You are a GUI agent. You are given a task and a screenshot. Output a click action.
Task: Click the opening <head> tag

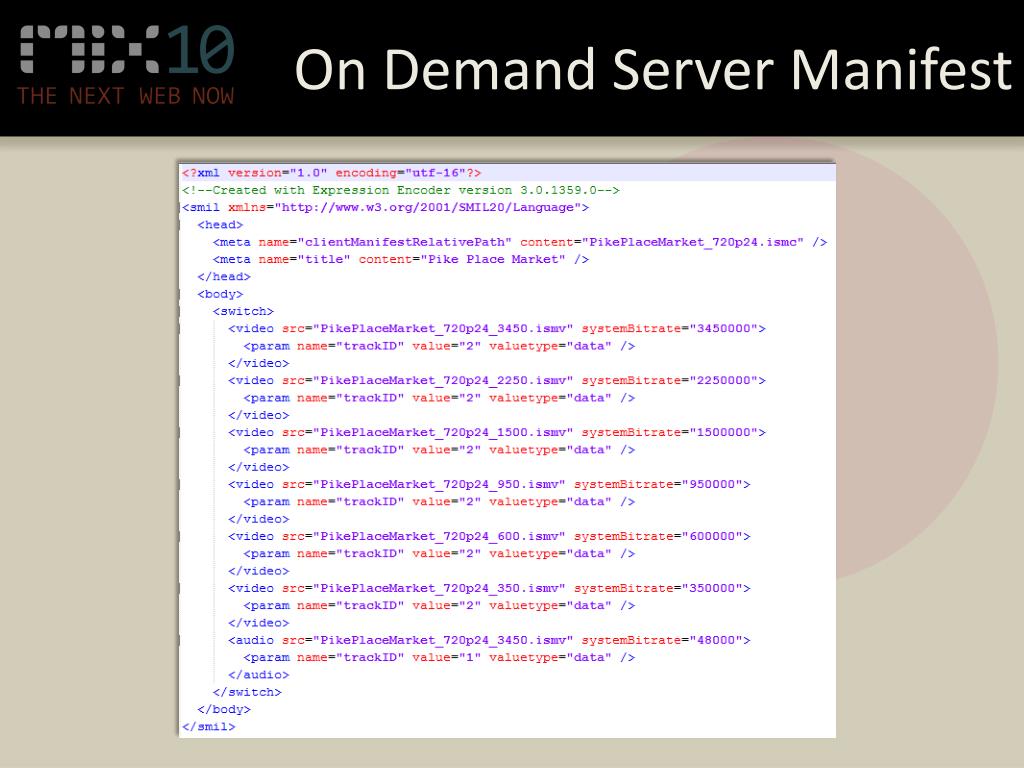[x=220, y=225]
